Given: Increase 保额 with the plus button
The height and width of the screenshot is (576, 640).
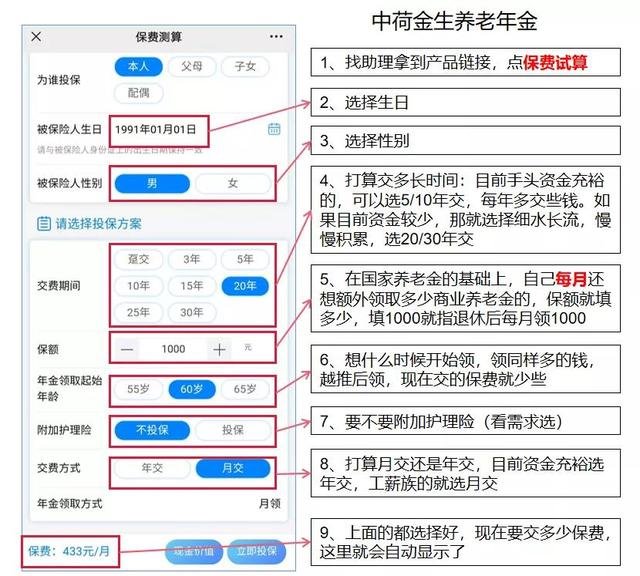Looking at the screenshot, I should tap(219, 349).
